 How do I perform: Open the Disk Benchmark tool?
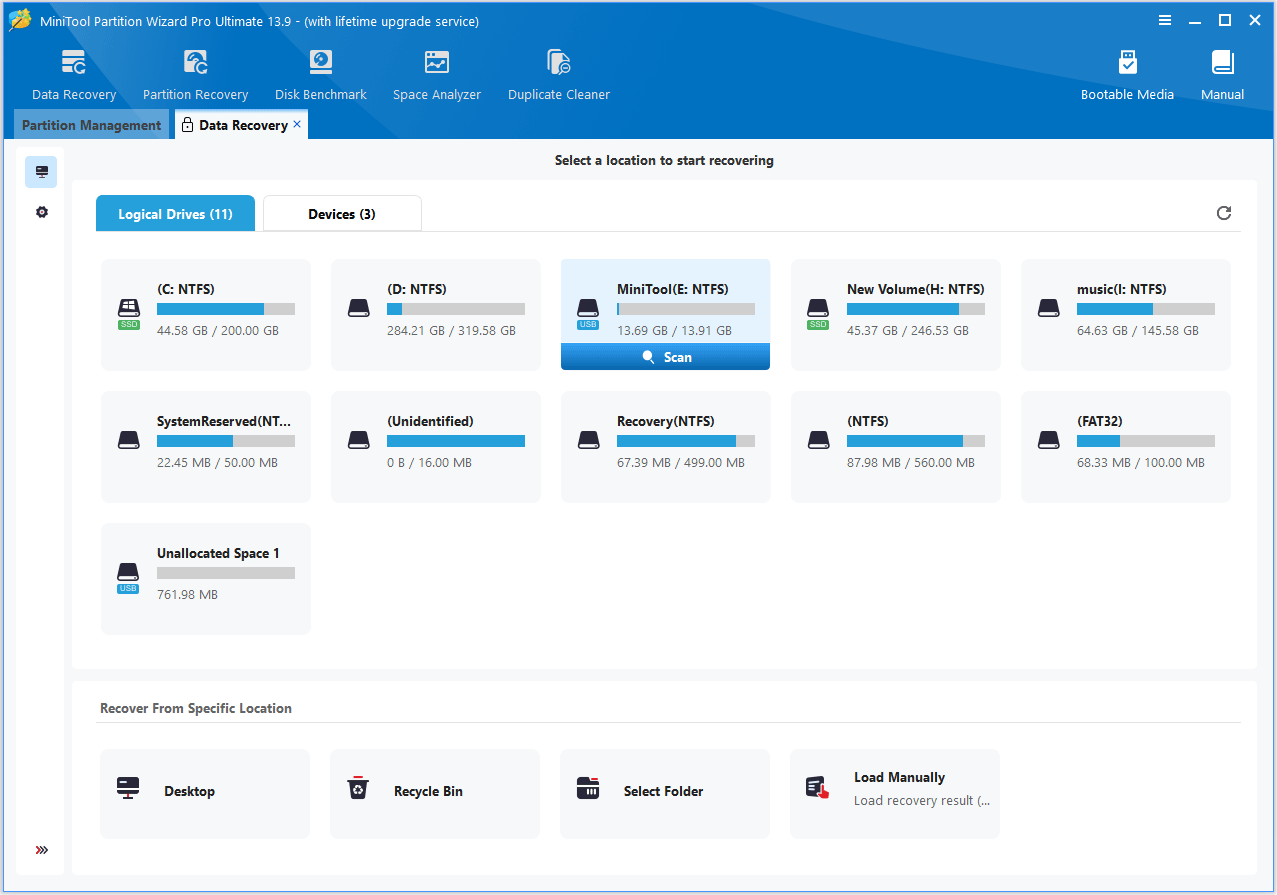tap(321, 74)
